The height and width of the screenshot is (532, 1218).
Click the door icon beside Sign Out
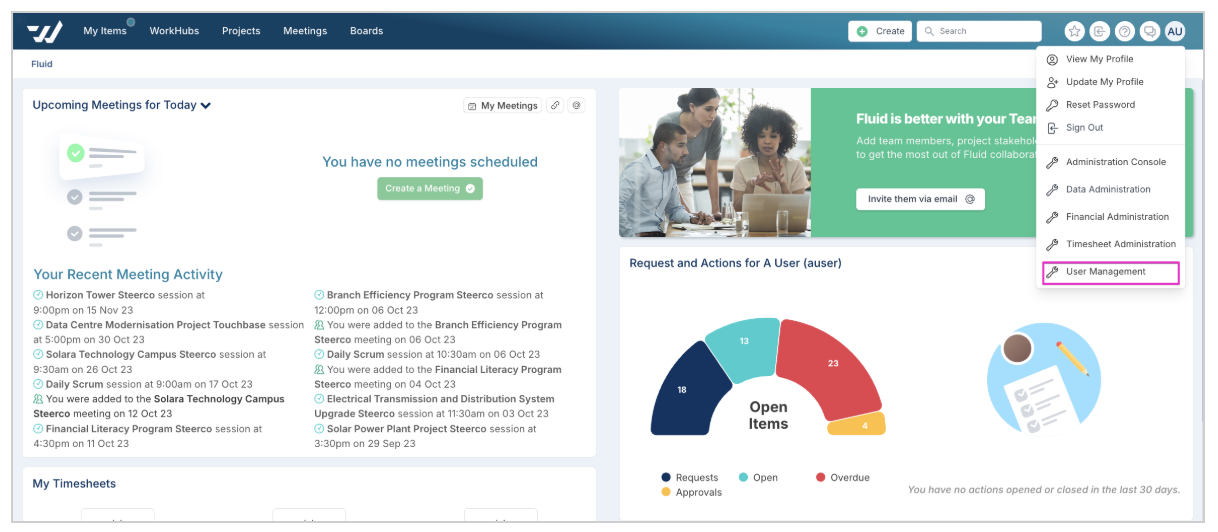(x=1052, y=128)
